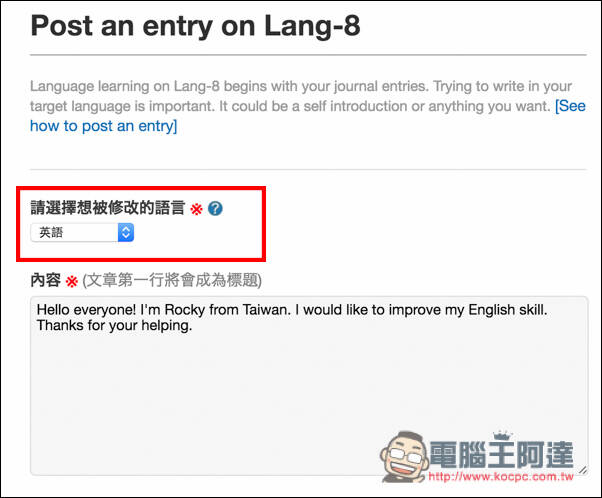
Task: Click 'how to post an entry]' link
Action: coord(104,126)
